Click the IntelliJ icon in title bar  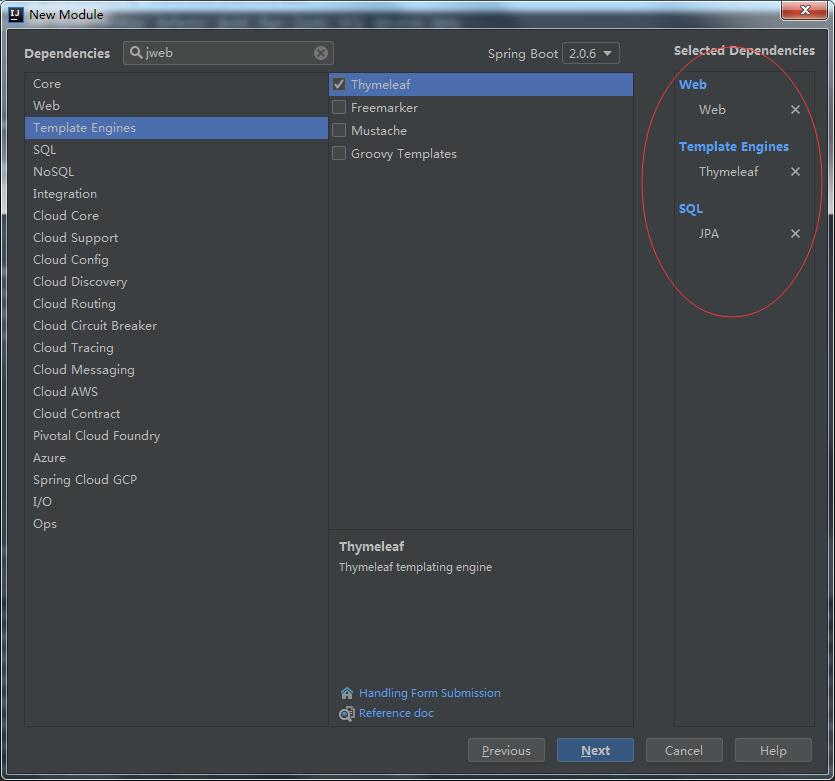(16, 14)
